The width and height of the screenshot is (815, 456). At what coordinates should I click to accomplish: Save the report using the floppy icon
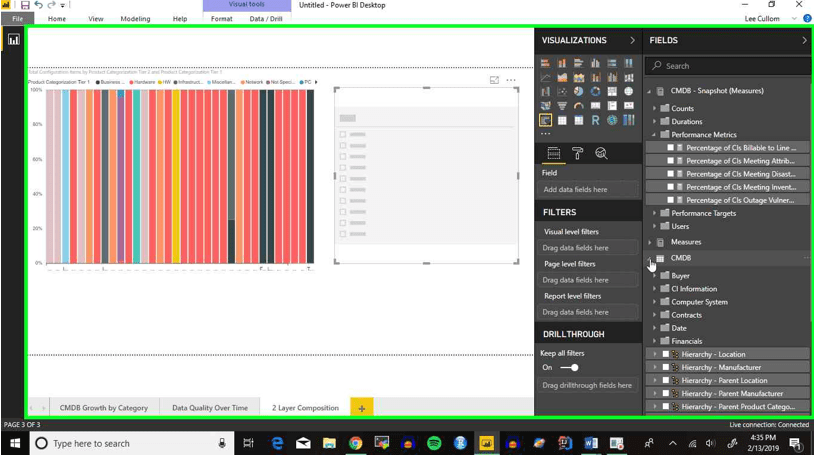(25, 5)
